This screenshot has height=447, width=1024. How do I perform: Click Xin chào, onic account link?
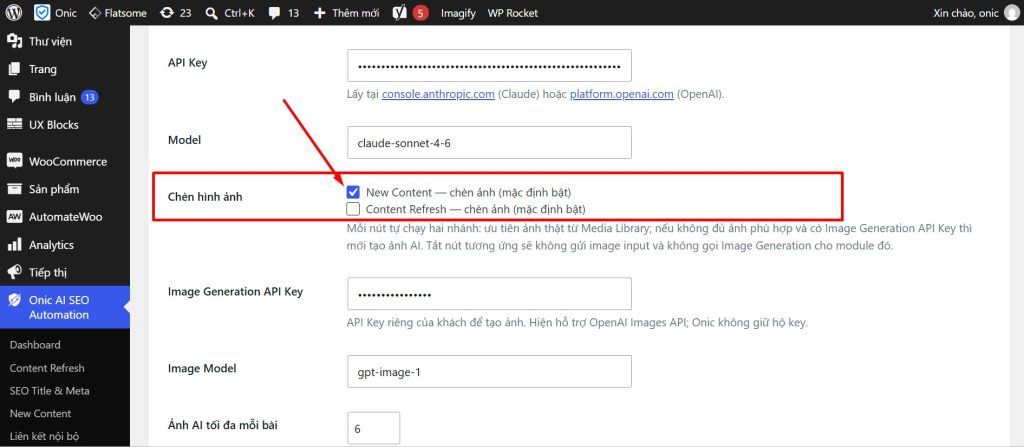pyautogui.click(x=966, y=12)
